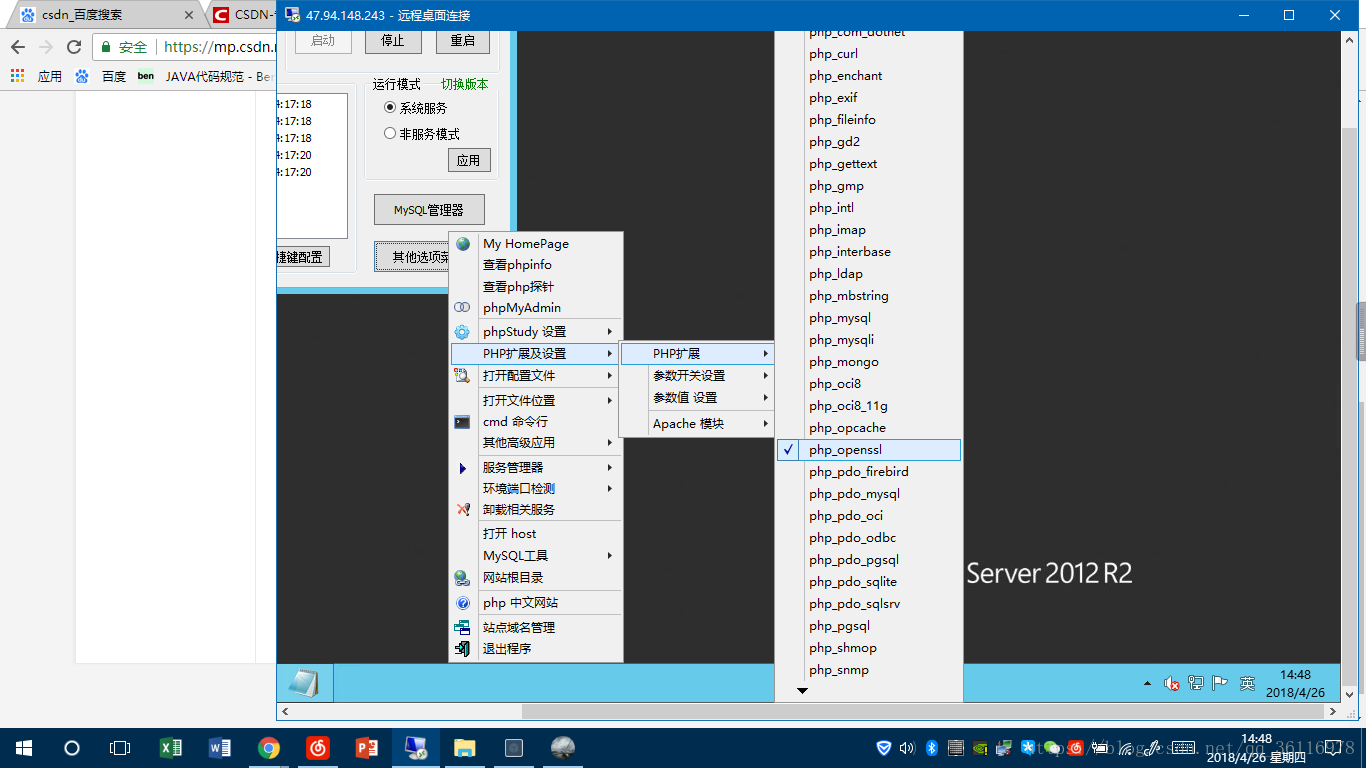Image resolution: width=1366 pixels, height=768 pixels.
Task: Expand the MySQL工具 submenu
Action: (536, 556)
